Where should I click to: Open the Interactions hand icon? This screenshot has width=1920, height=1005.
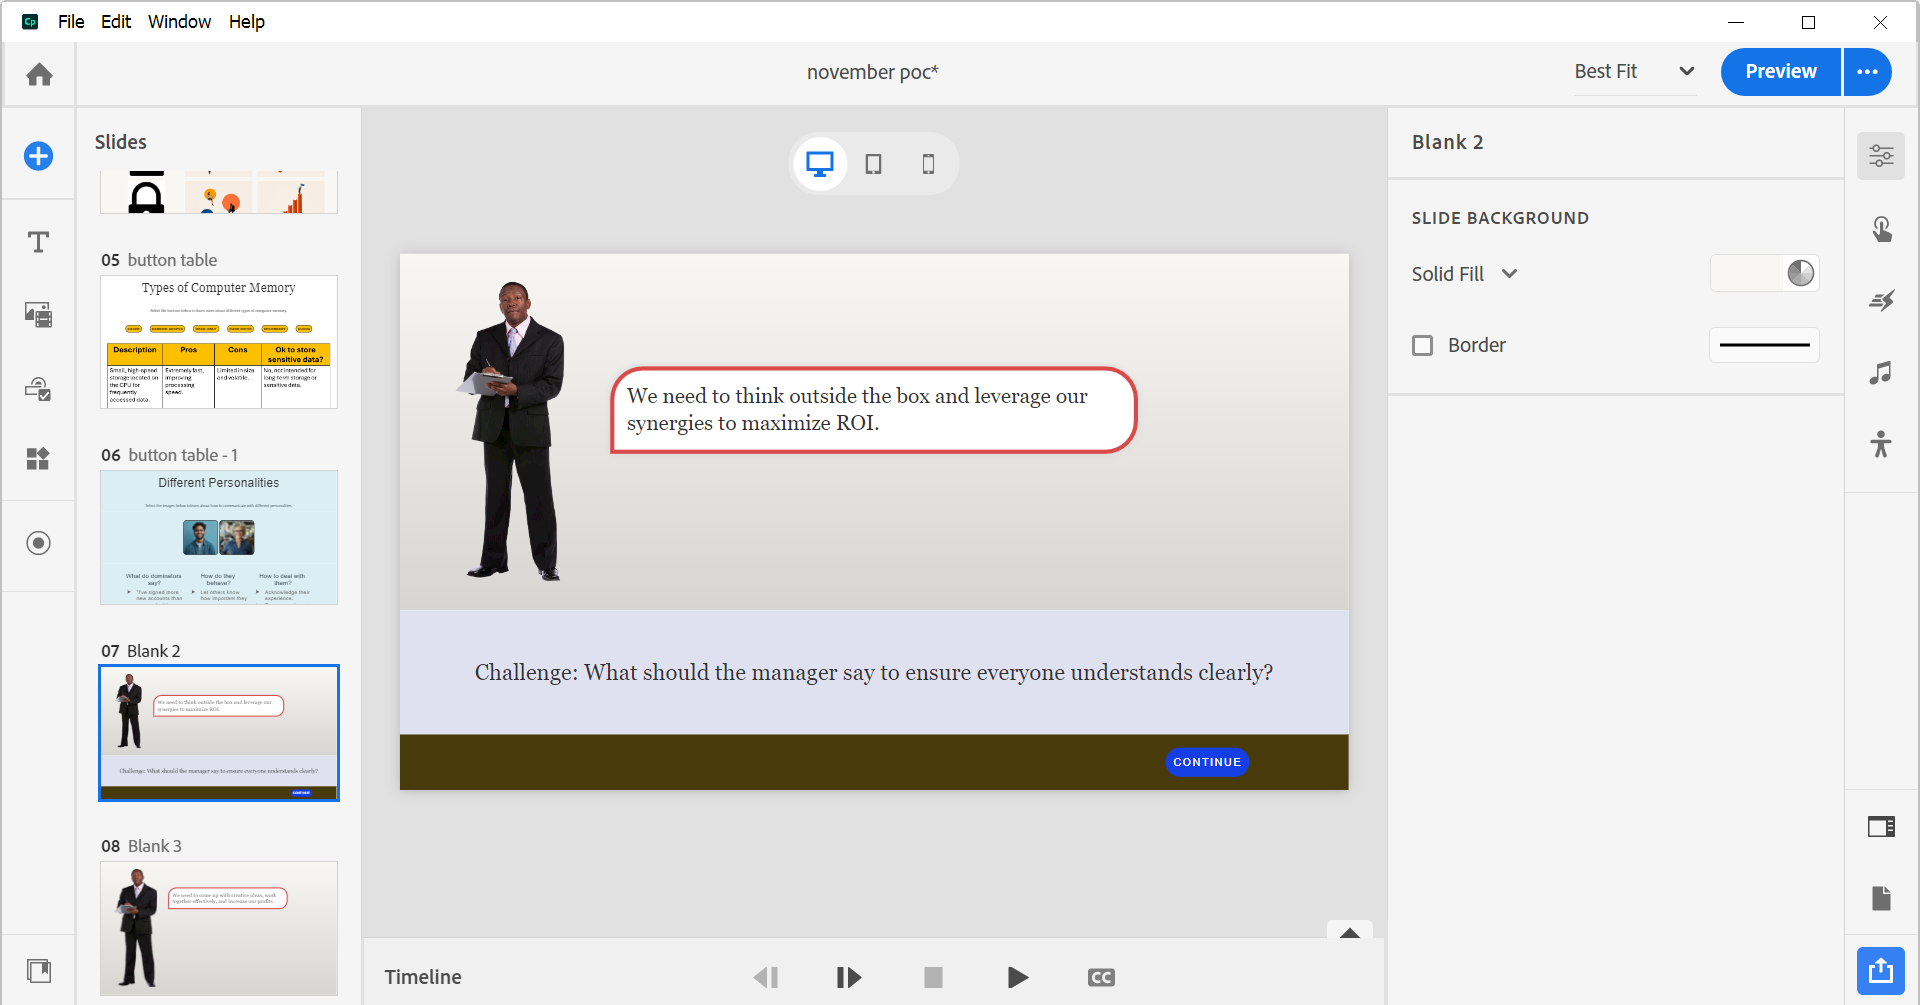point(1881,230)
